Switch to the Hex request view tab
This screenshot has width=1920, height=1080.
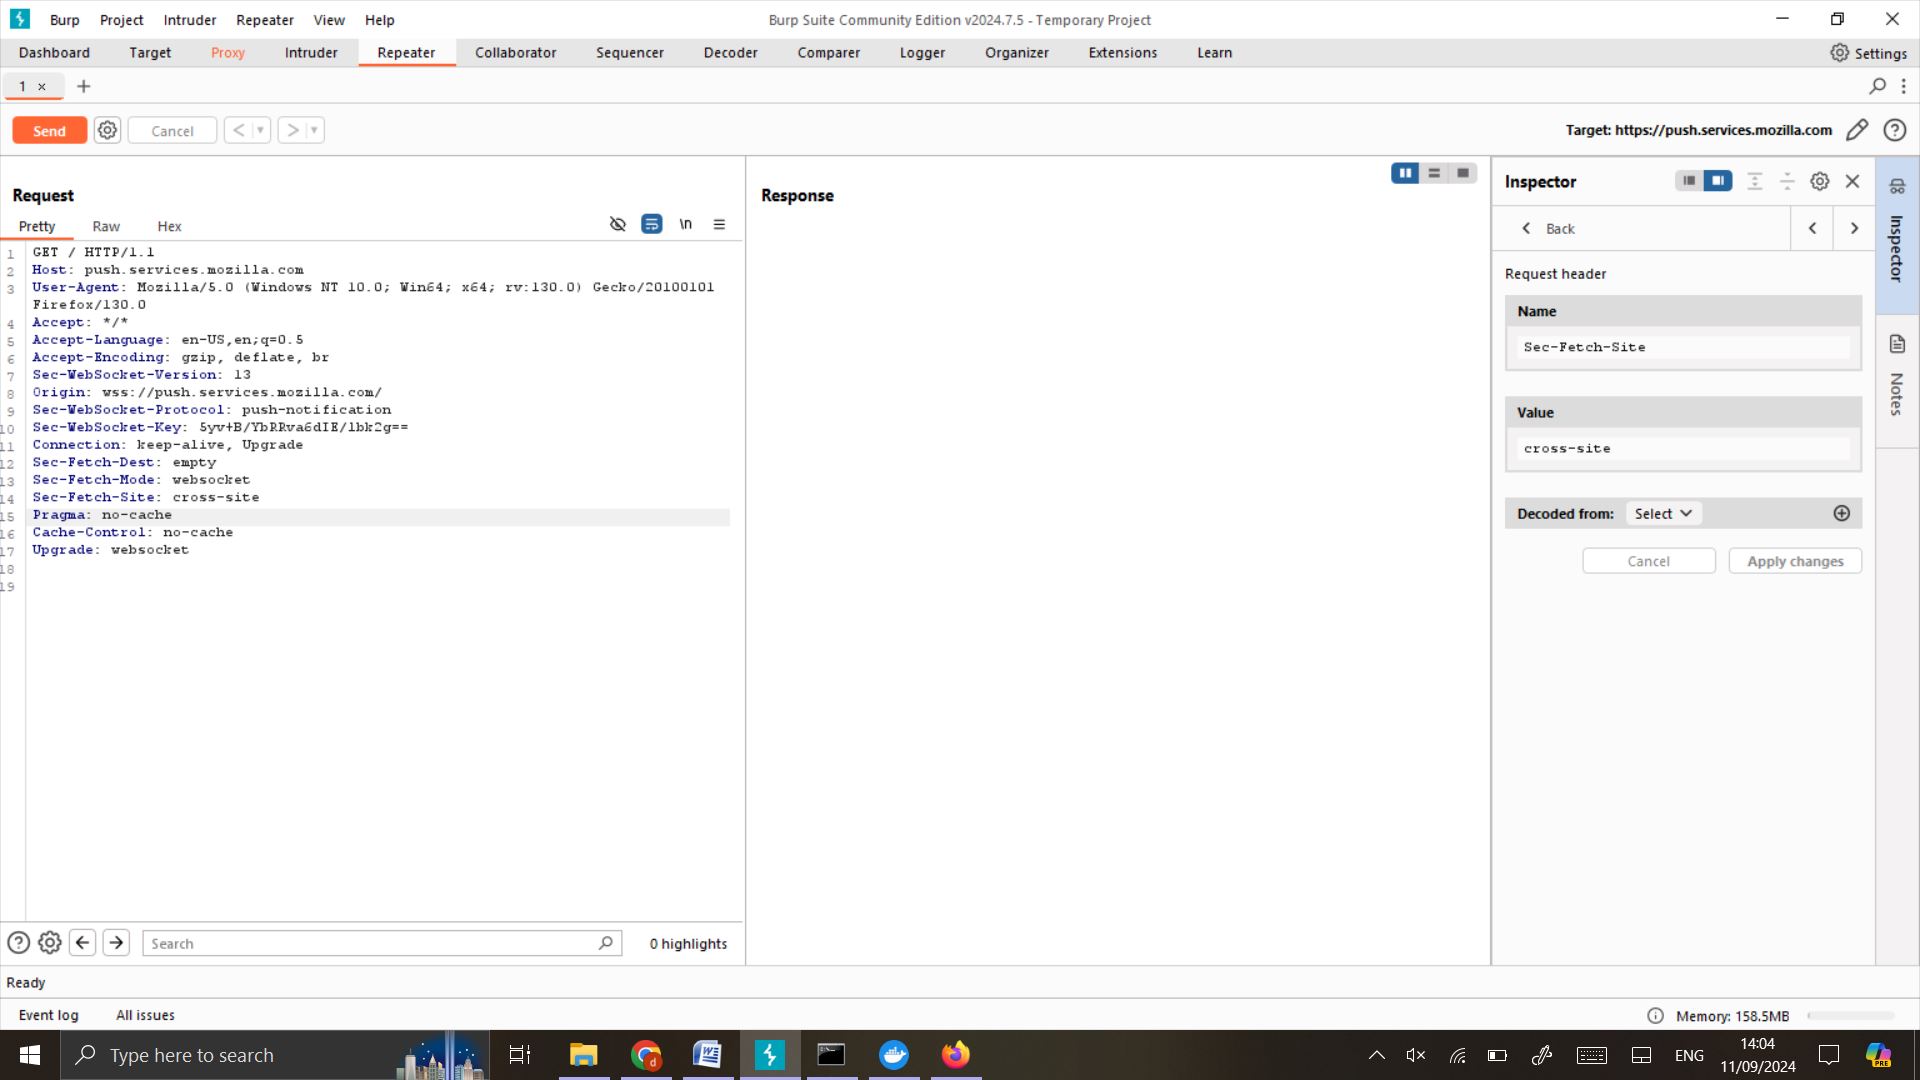pos(169,226)
